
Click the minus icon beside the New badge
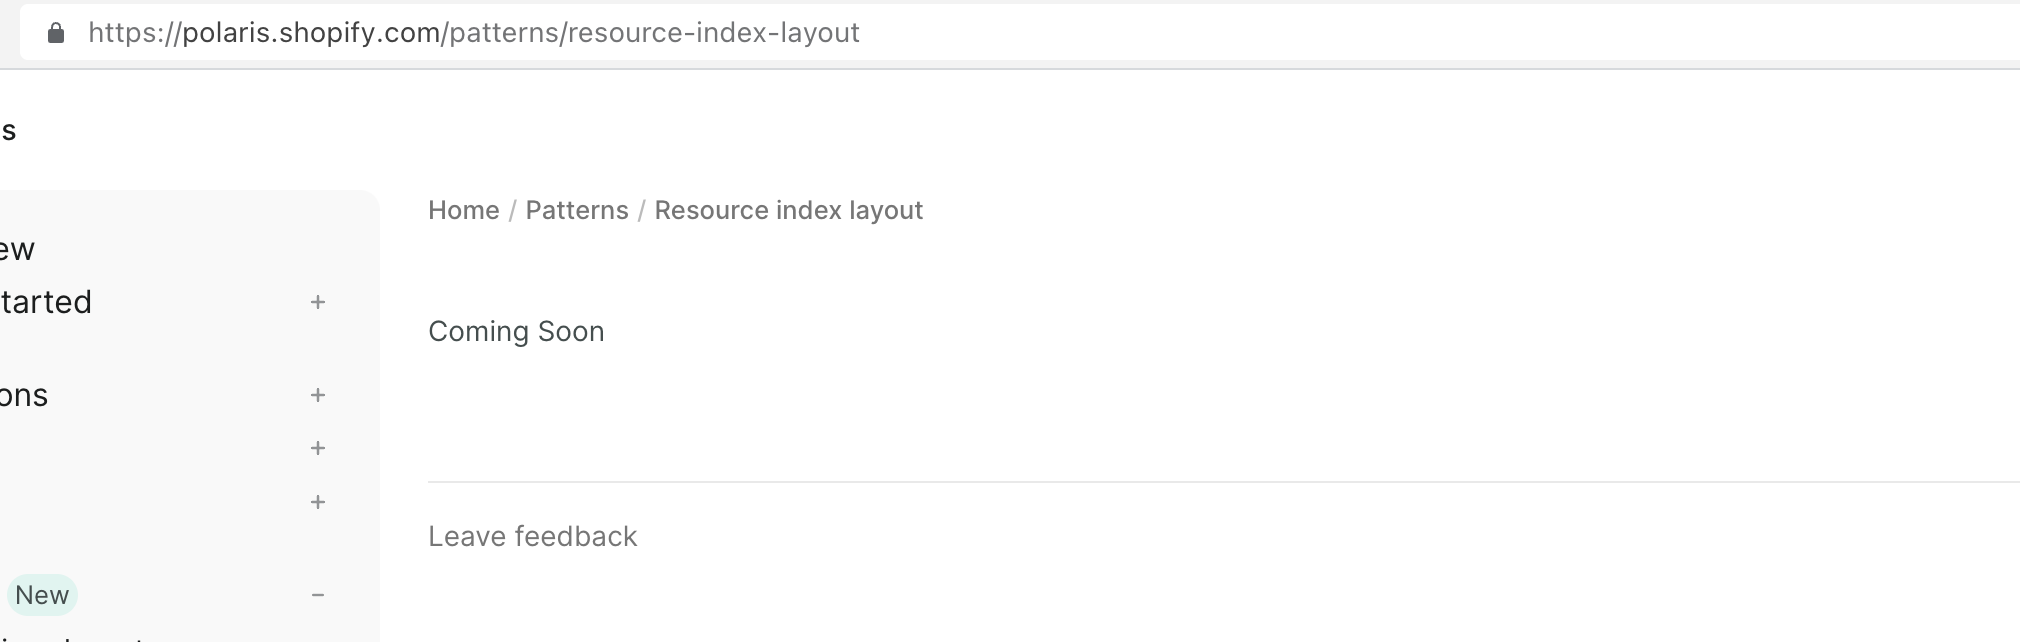coord(317,594)
